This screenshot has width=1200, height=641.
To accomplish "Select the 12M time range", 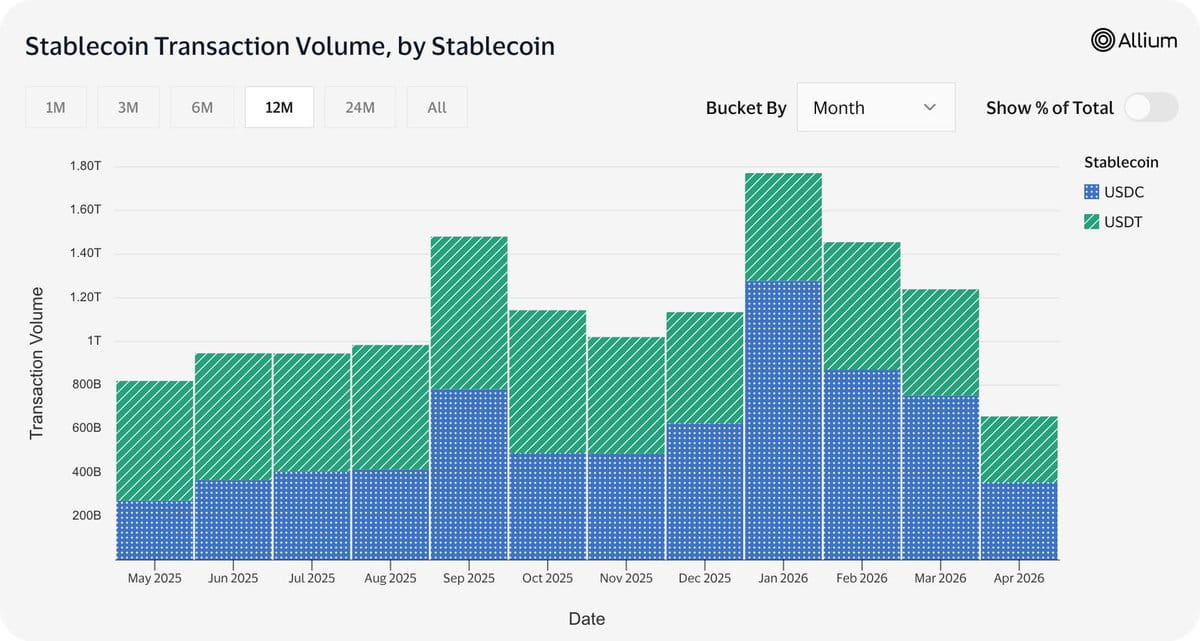I will (x=279, y=107).
